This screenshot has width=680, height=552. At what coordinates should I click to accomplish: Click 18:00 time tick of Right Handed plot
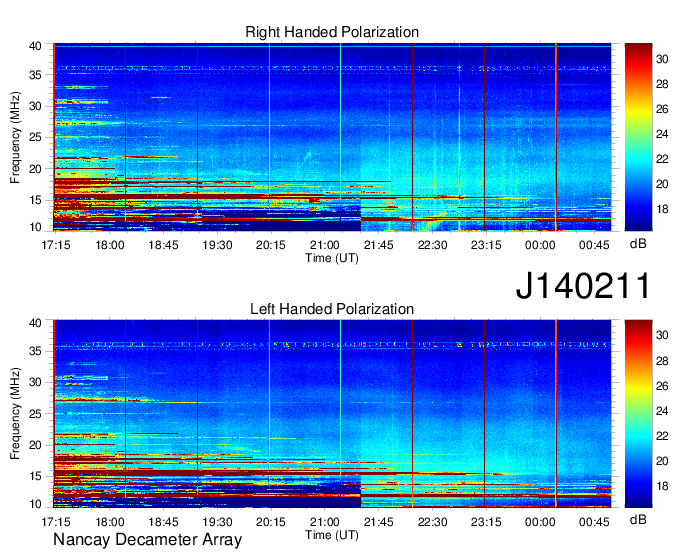coord(110,245)
